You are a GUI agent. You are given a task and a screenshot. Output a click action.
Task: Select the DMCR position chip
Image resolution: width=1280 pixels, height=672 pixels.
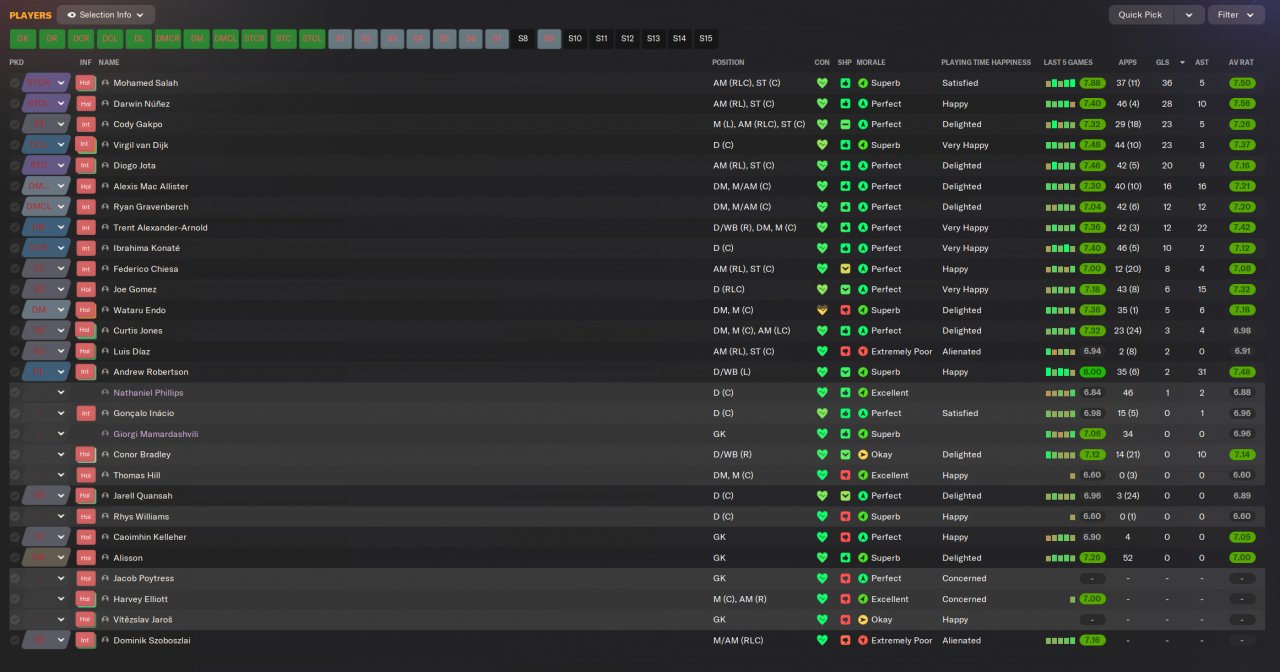pos(168,39)
